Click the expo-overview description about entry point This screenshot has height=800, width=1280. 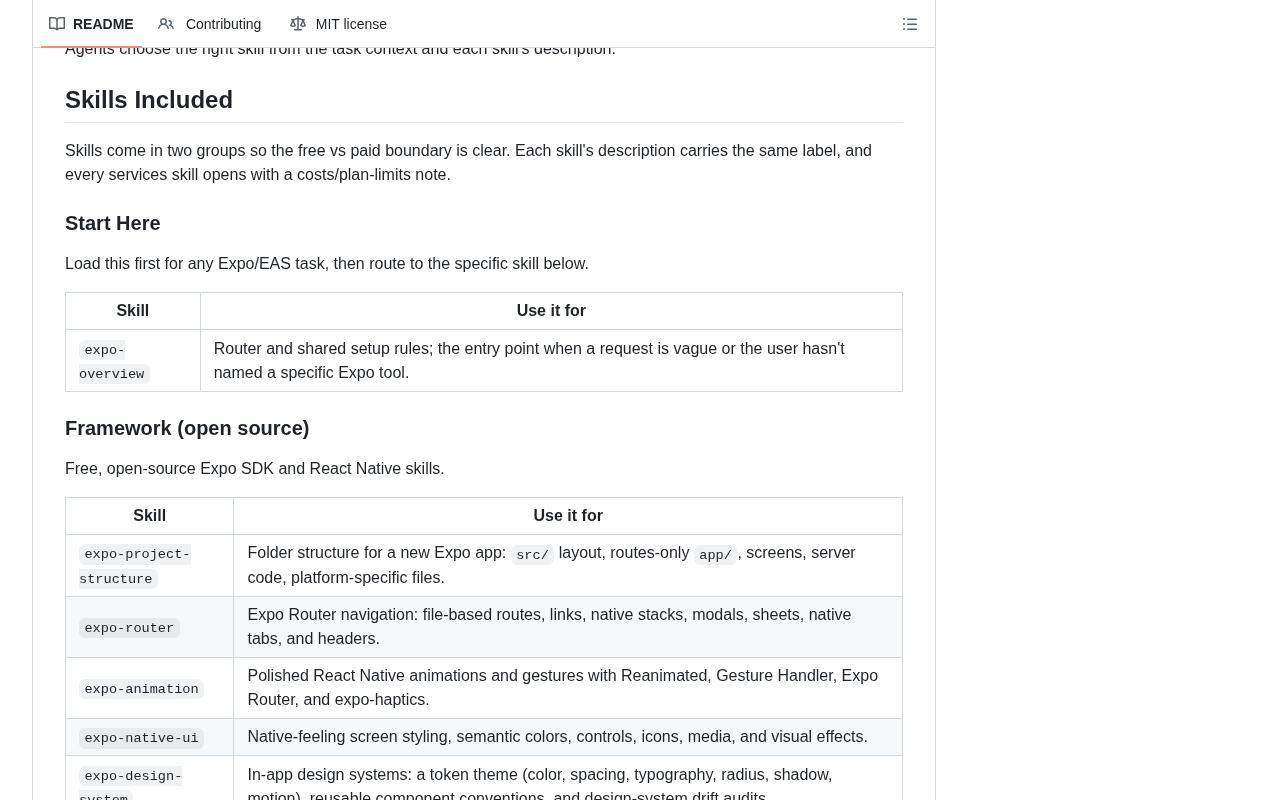point(529,361)
